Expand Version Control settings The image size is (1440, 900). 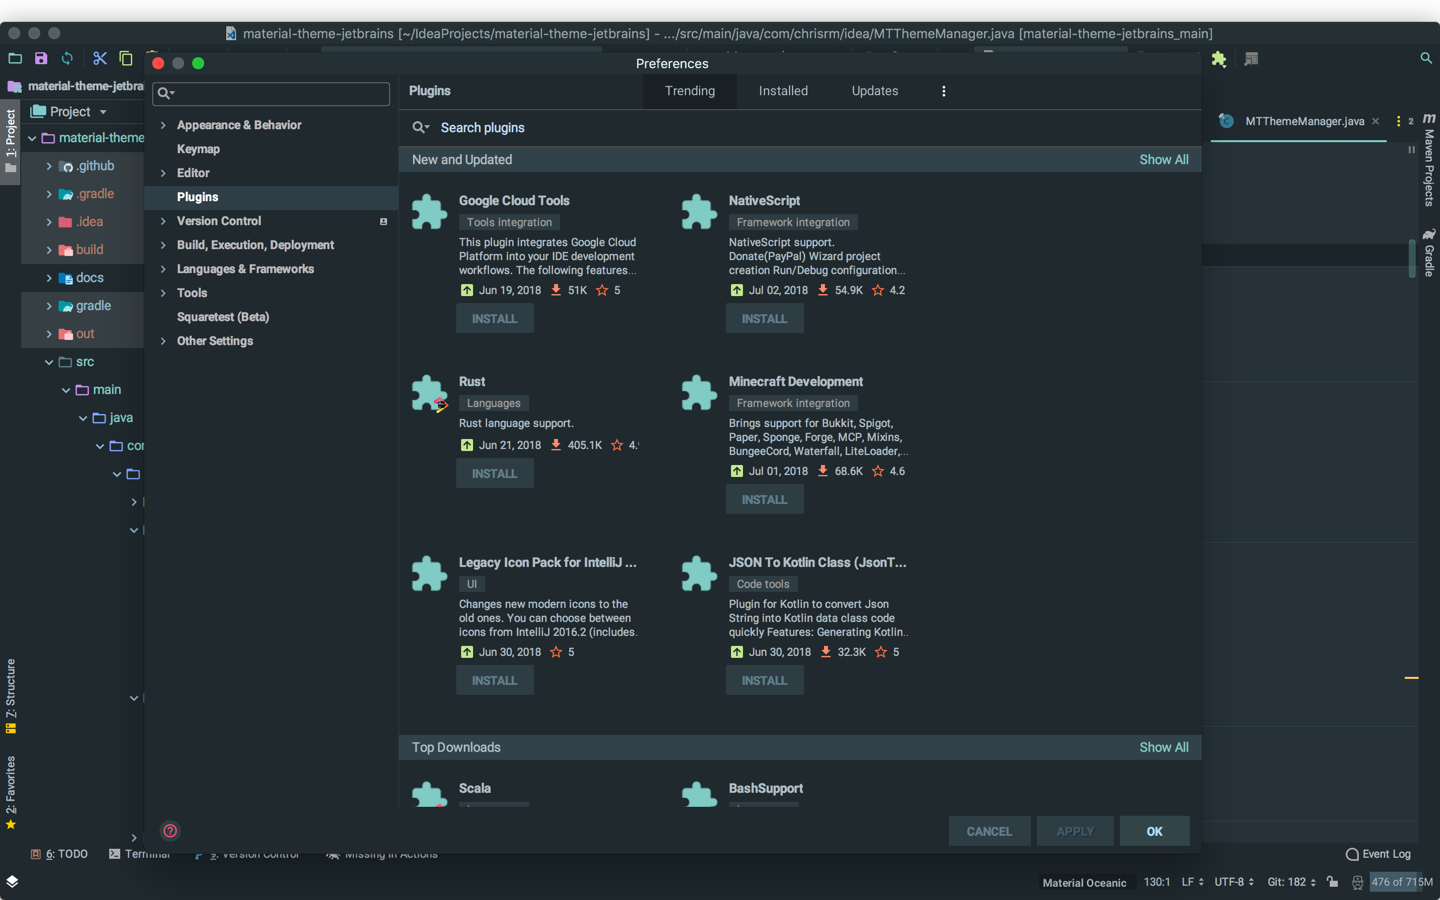point(163,221)
